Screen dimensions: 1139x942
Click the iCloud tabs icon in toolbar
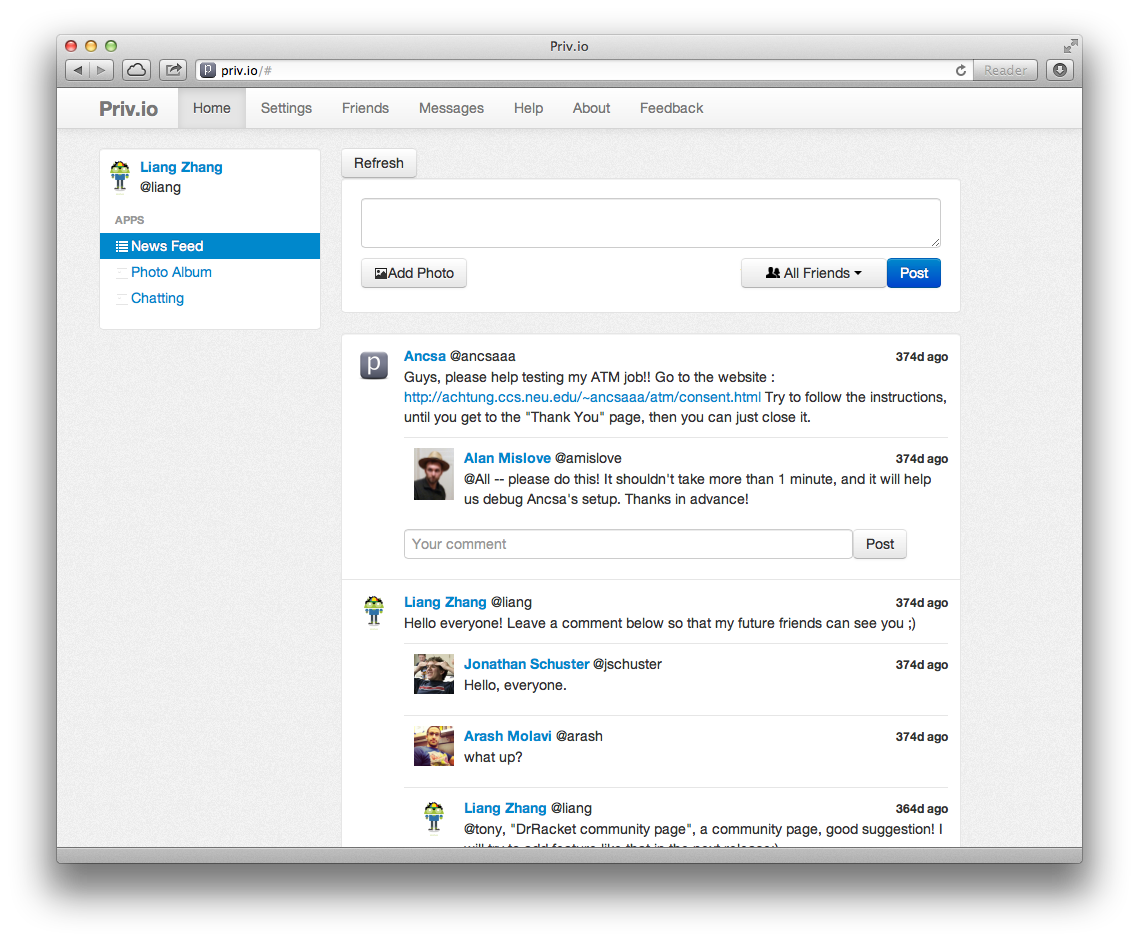point(136,70)
